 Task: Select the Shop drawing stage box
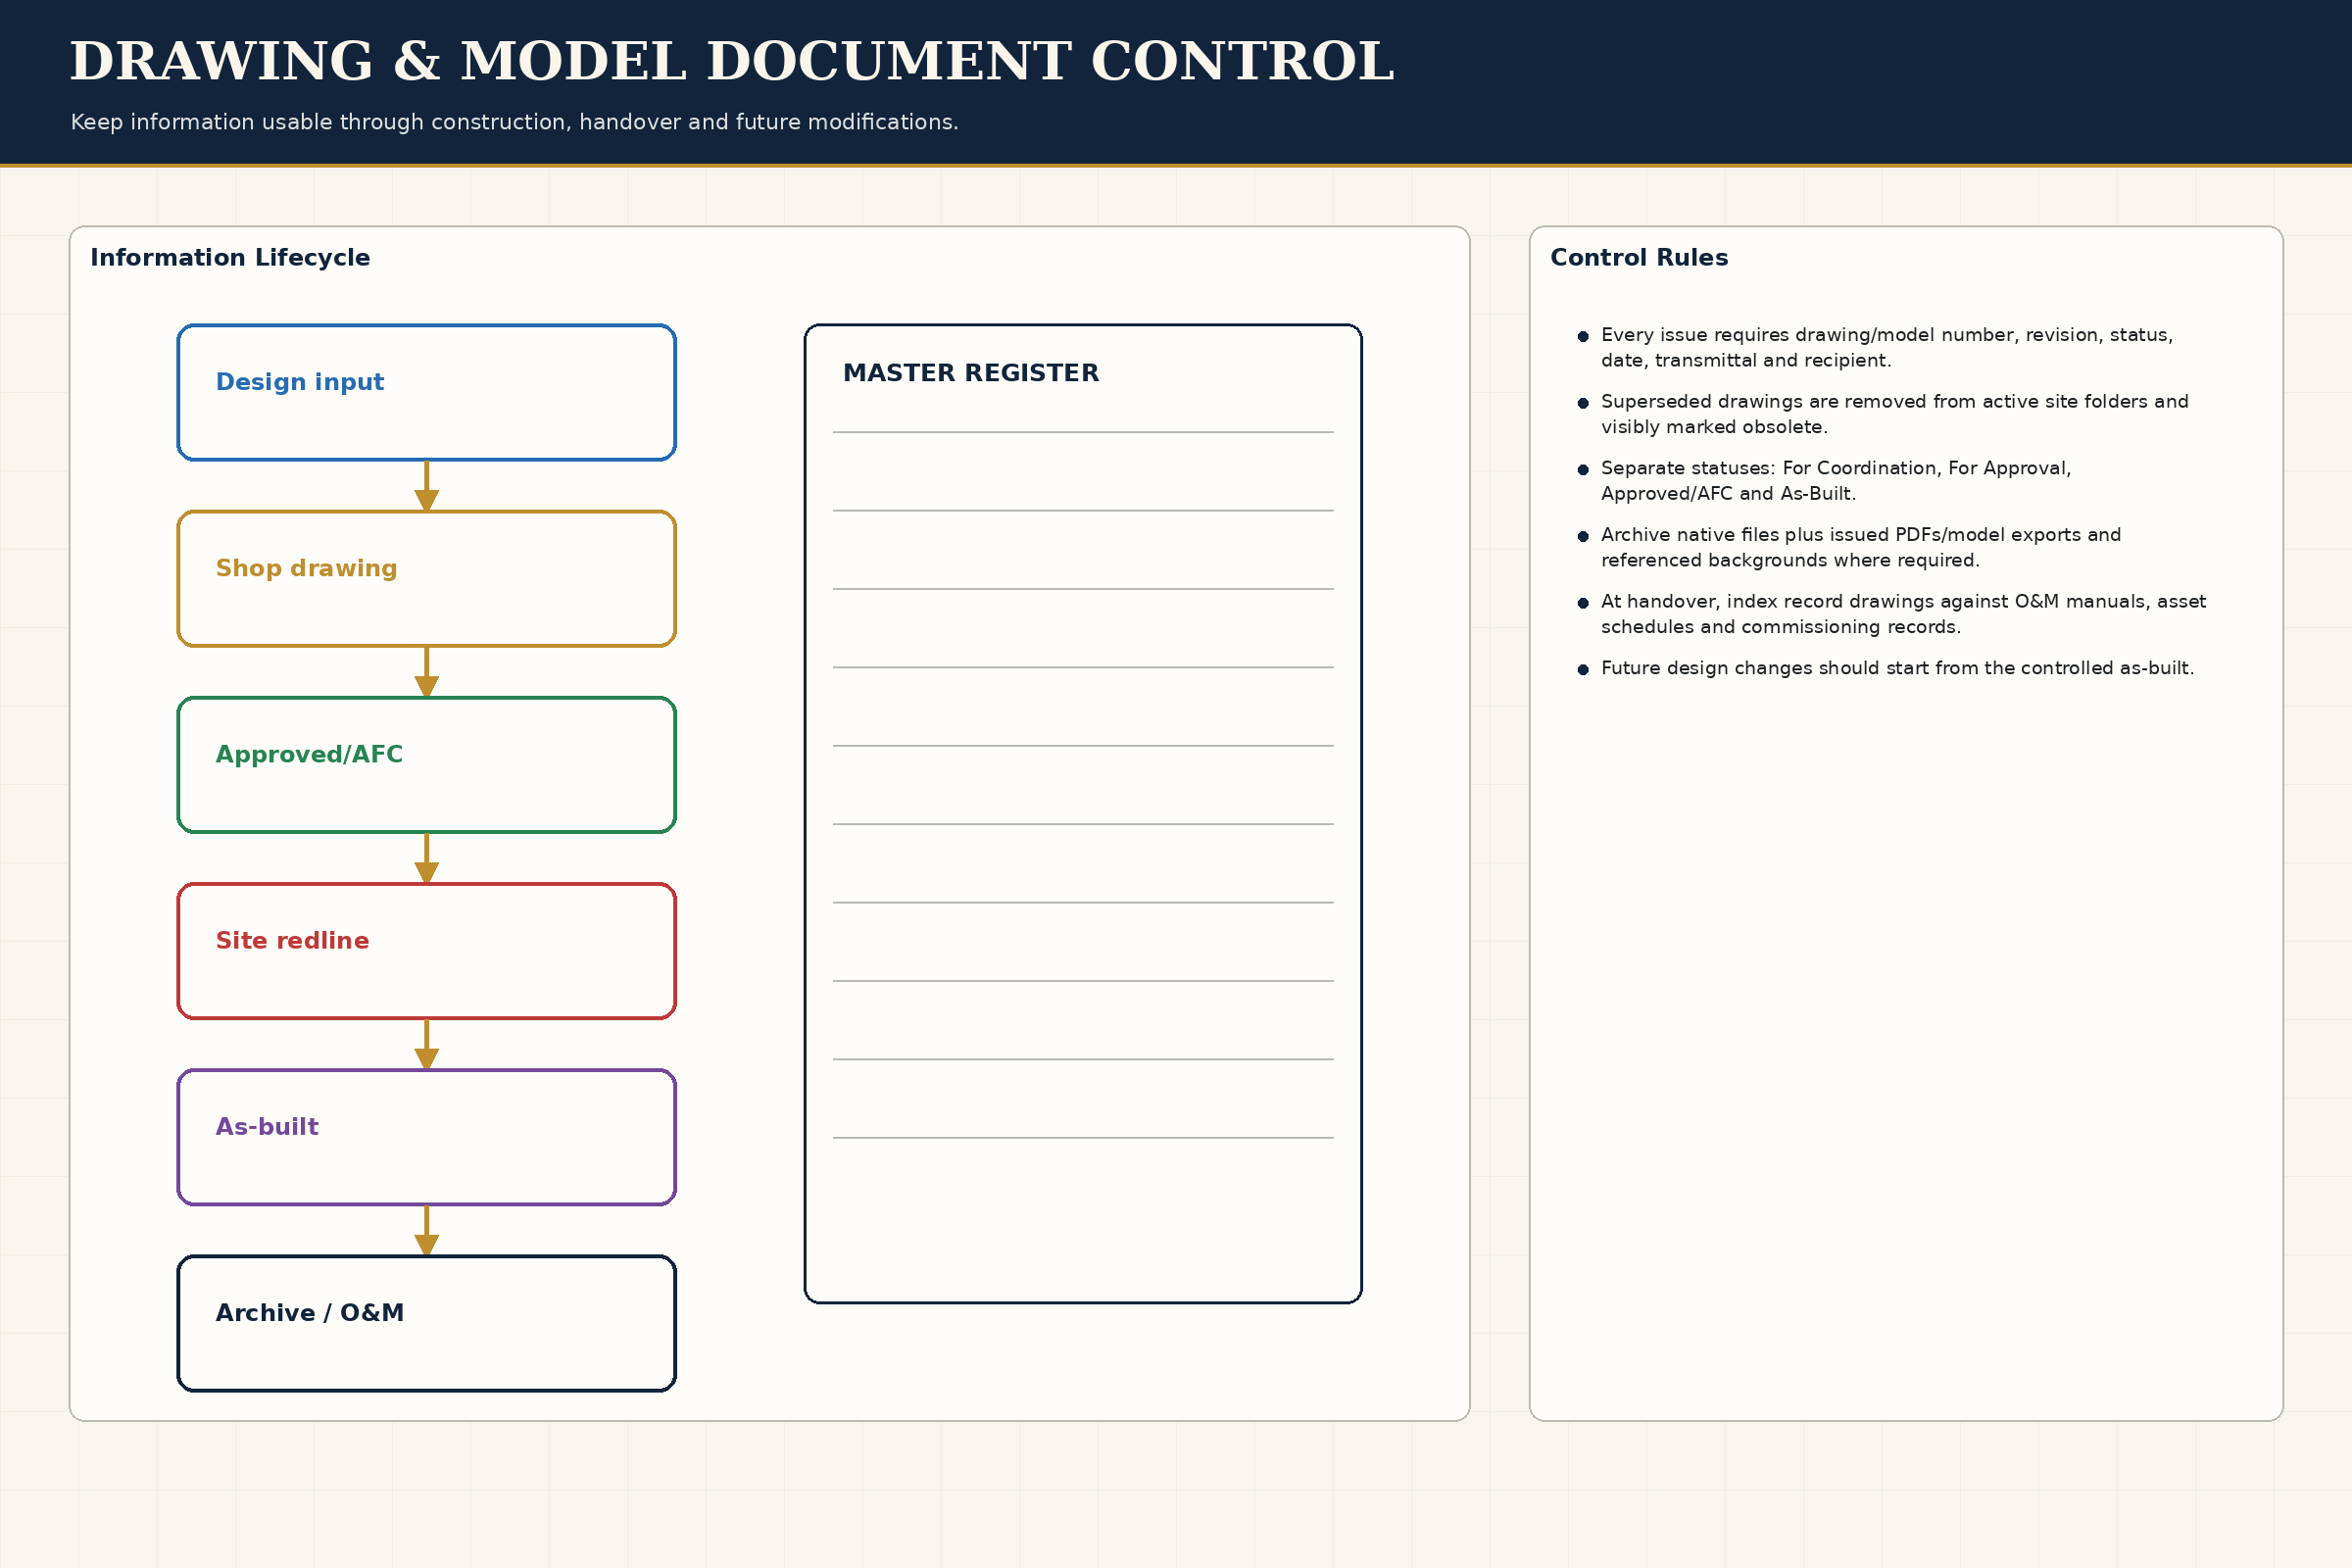427,579
